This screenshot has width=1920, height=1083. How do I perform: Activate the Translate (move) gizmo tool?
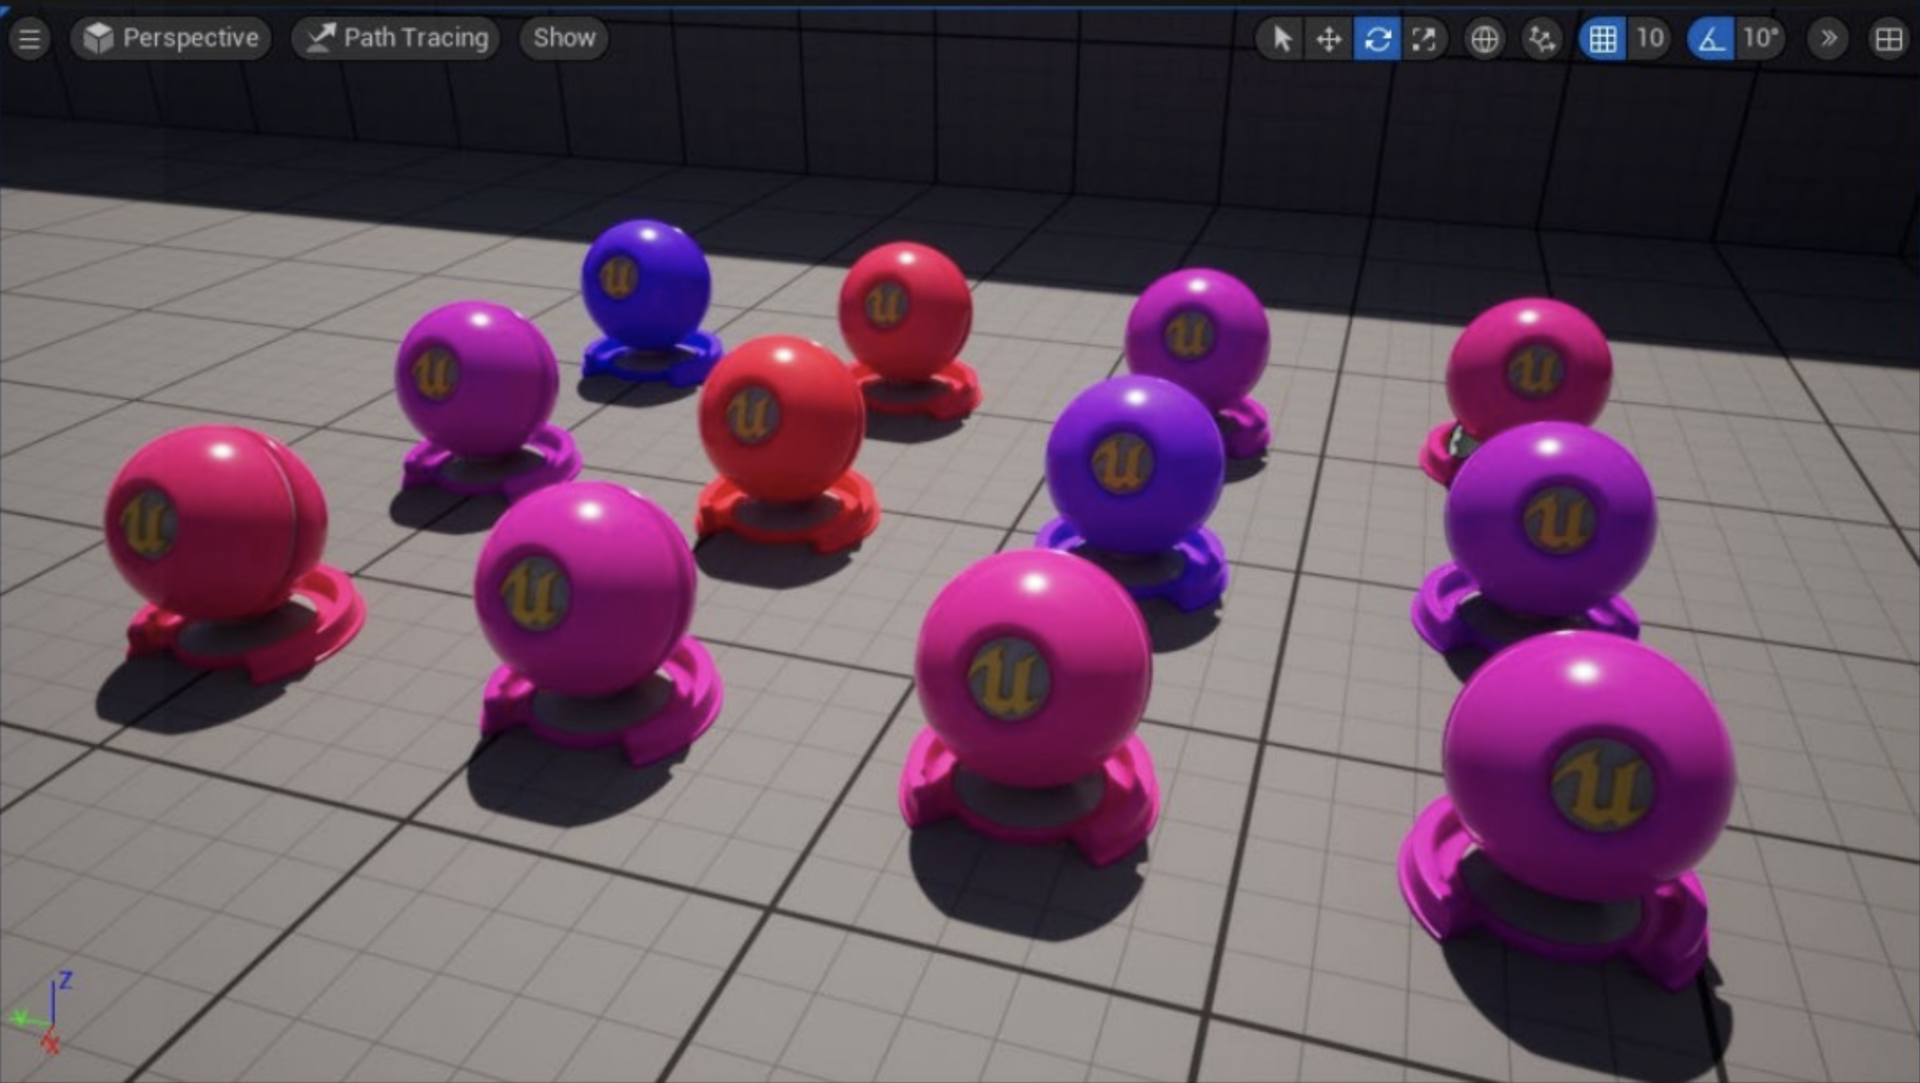click(1329, 39)
